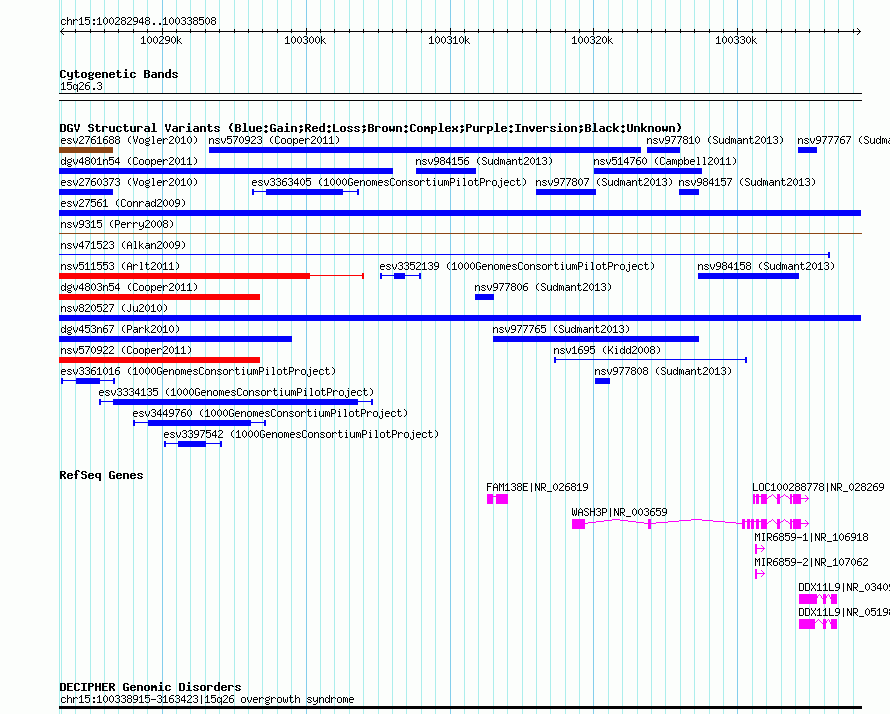Select the WASH3P first exon block

(578, 524)
